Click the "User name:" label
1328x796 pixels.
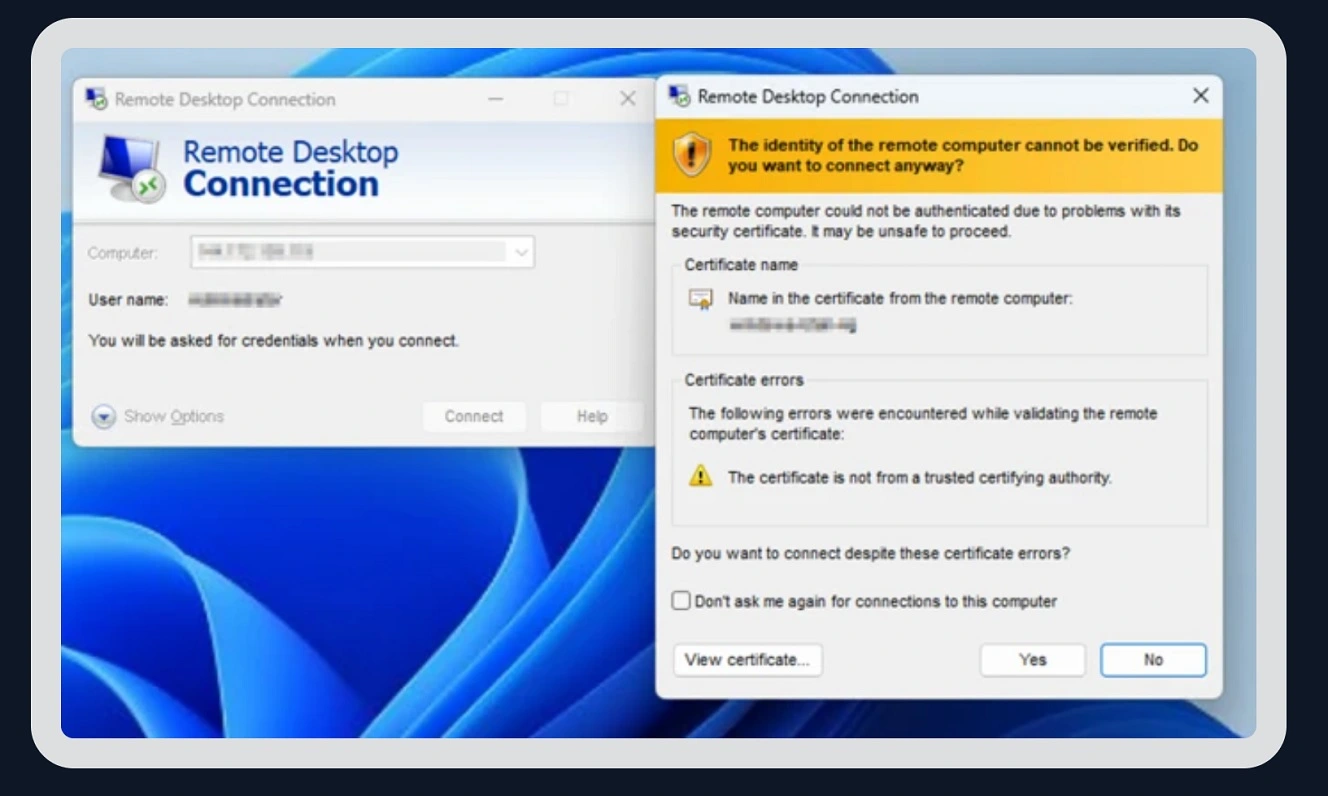coord(128,300)
